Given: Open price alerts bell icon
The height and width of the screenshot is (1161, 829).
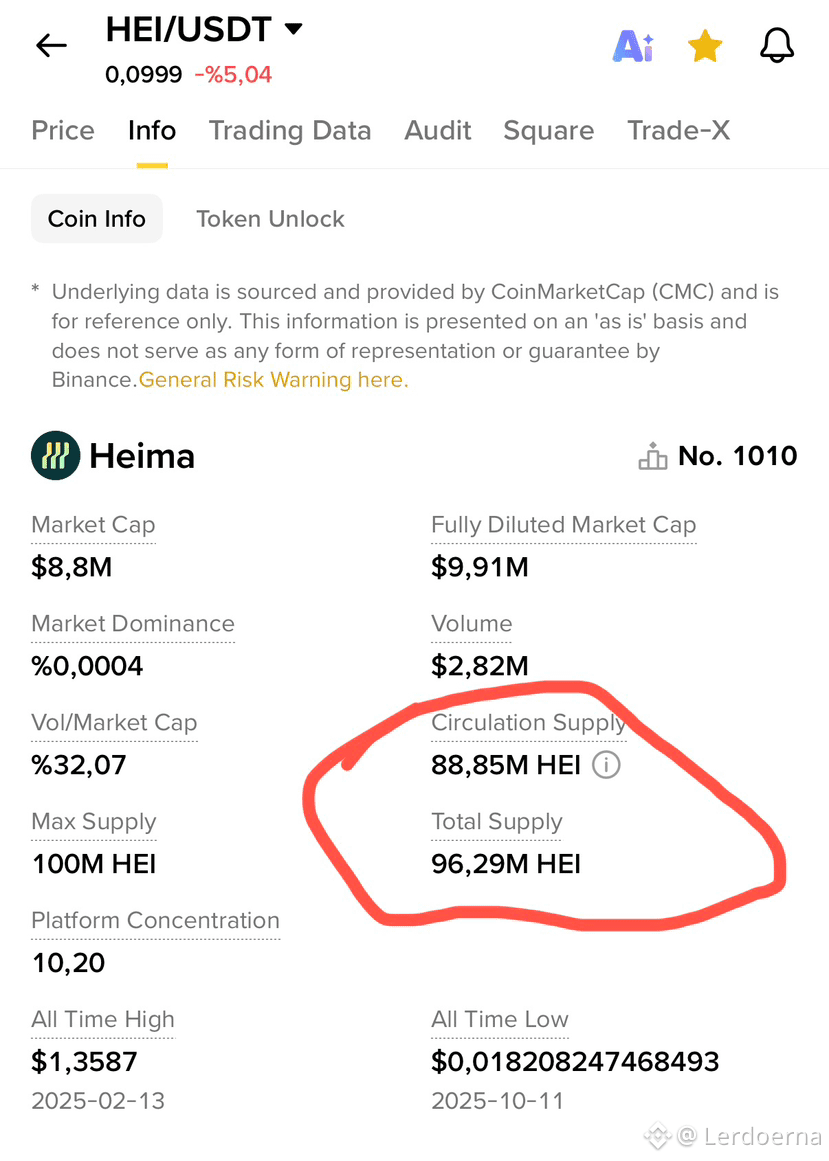Looking at the screenshot, I should pos(776,46).
